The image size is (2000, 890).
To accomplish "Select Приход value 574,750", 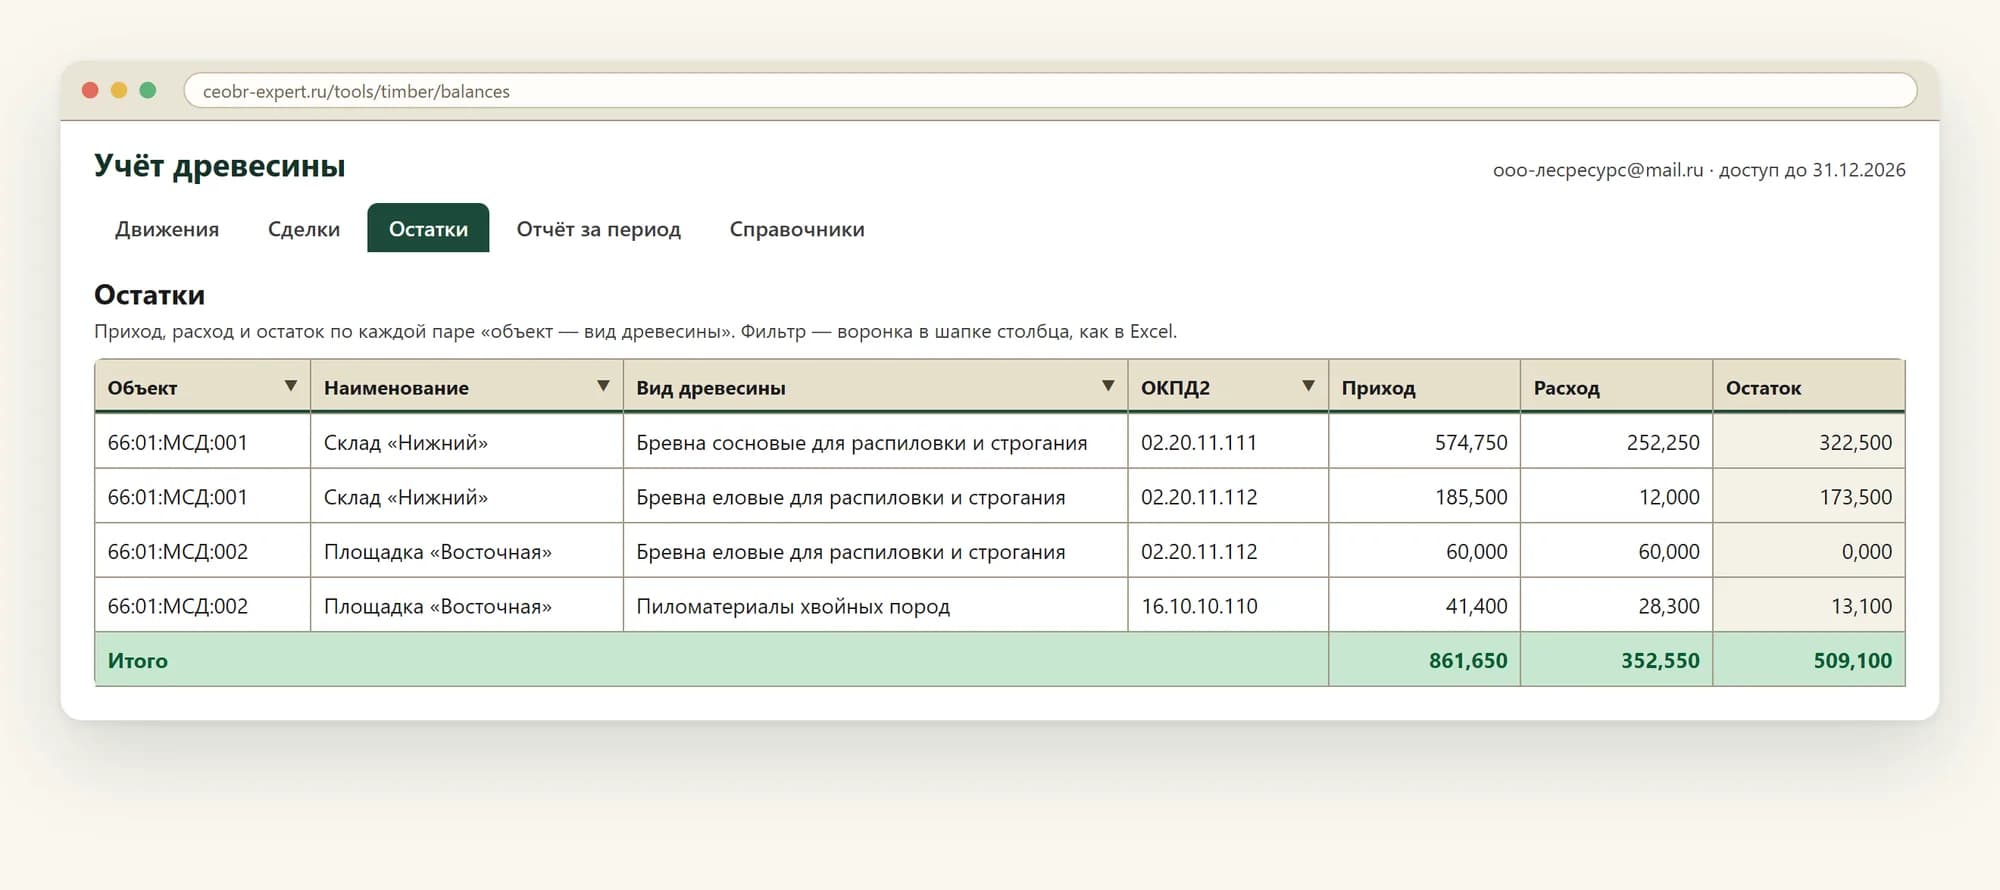I will point(1424,442).
